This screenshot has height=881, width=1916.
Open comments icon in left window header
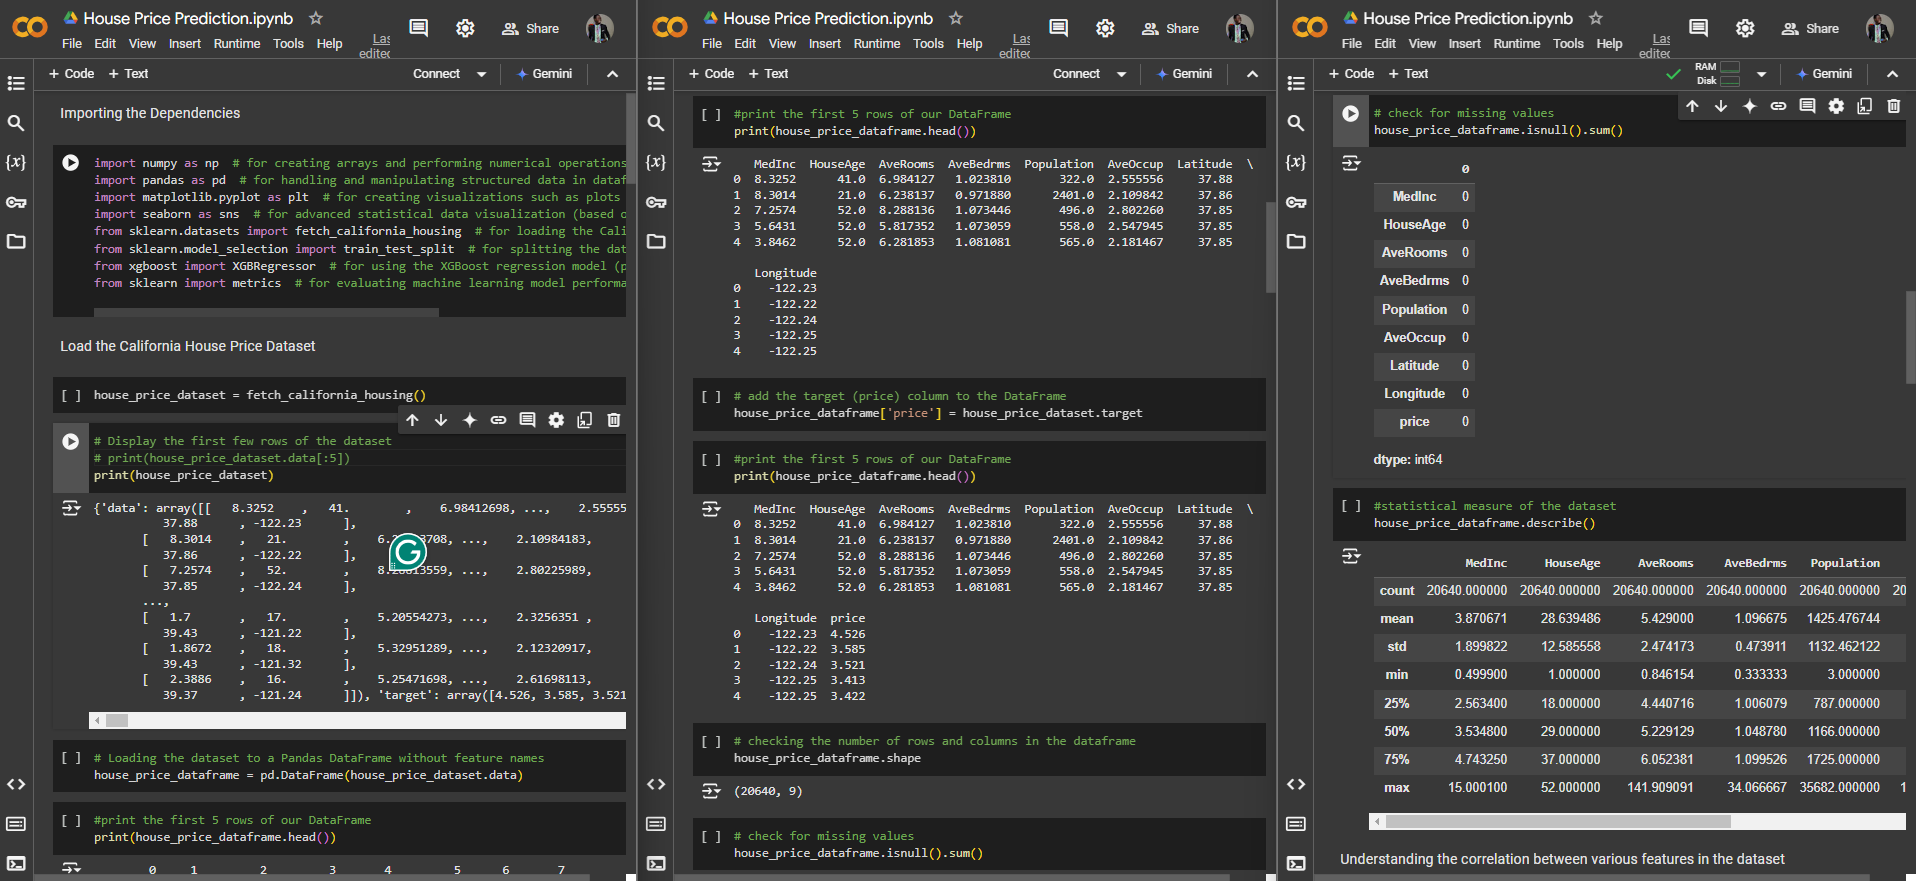pyautogui.click(x=419, y=28)
